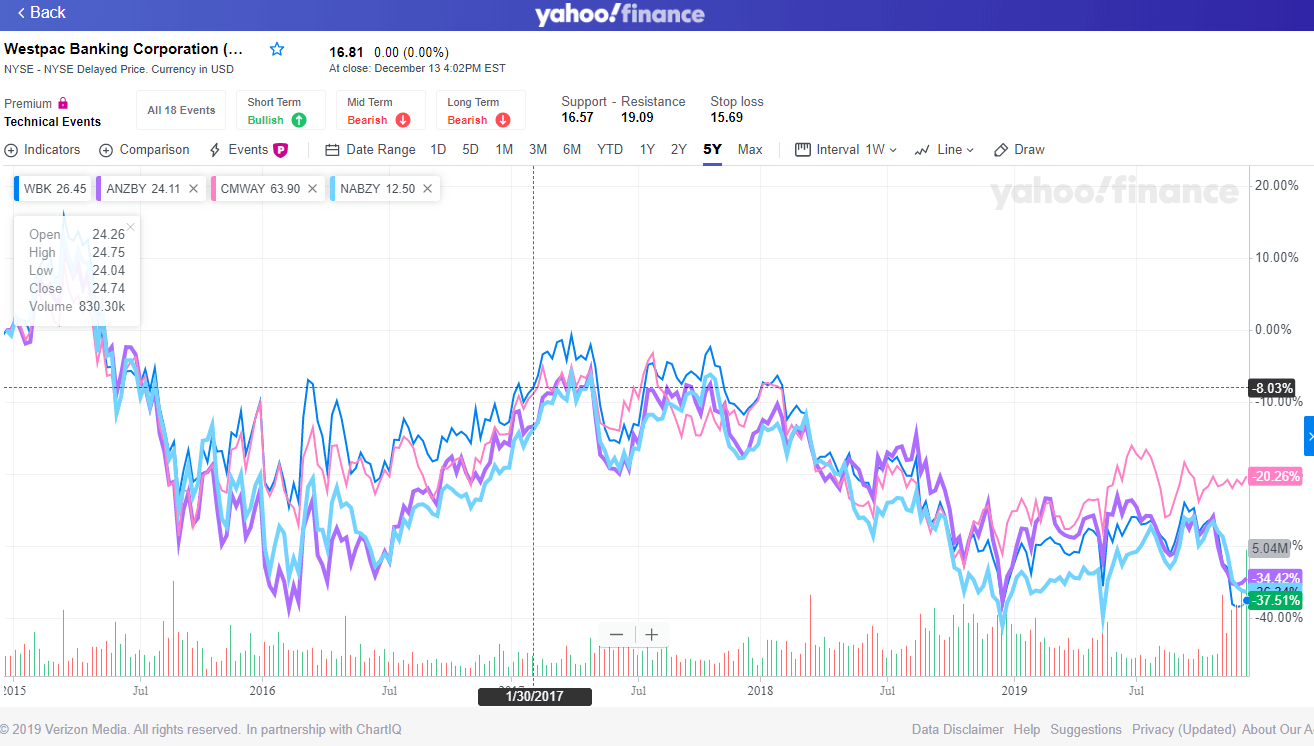Click the Long Term bearish down-arrow icon
The width and height of the screenshot is (1314, 746).
coord(503,120)
